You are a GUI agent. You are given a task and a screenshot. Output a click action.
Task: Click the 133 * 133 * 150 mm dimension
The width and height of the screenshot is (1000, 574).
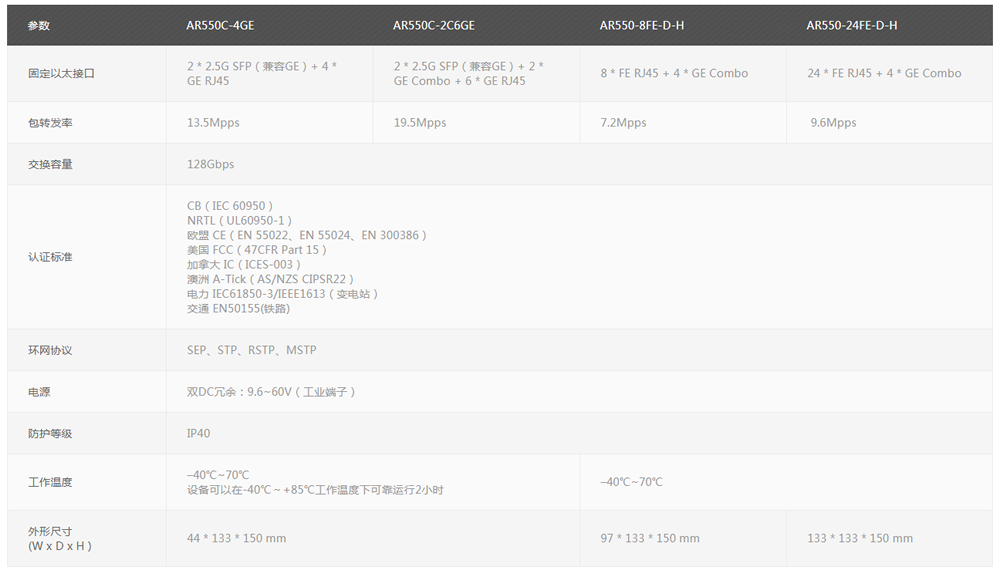click(x=860, y=538)
